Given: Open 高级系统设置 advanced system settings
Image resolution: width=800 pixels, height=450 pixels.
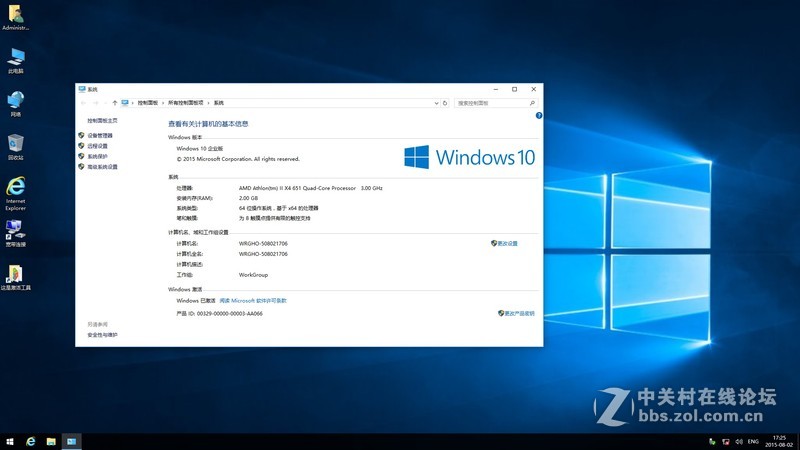Looking at the screenshot, I should (103, 167).
